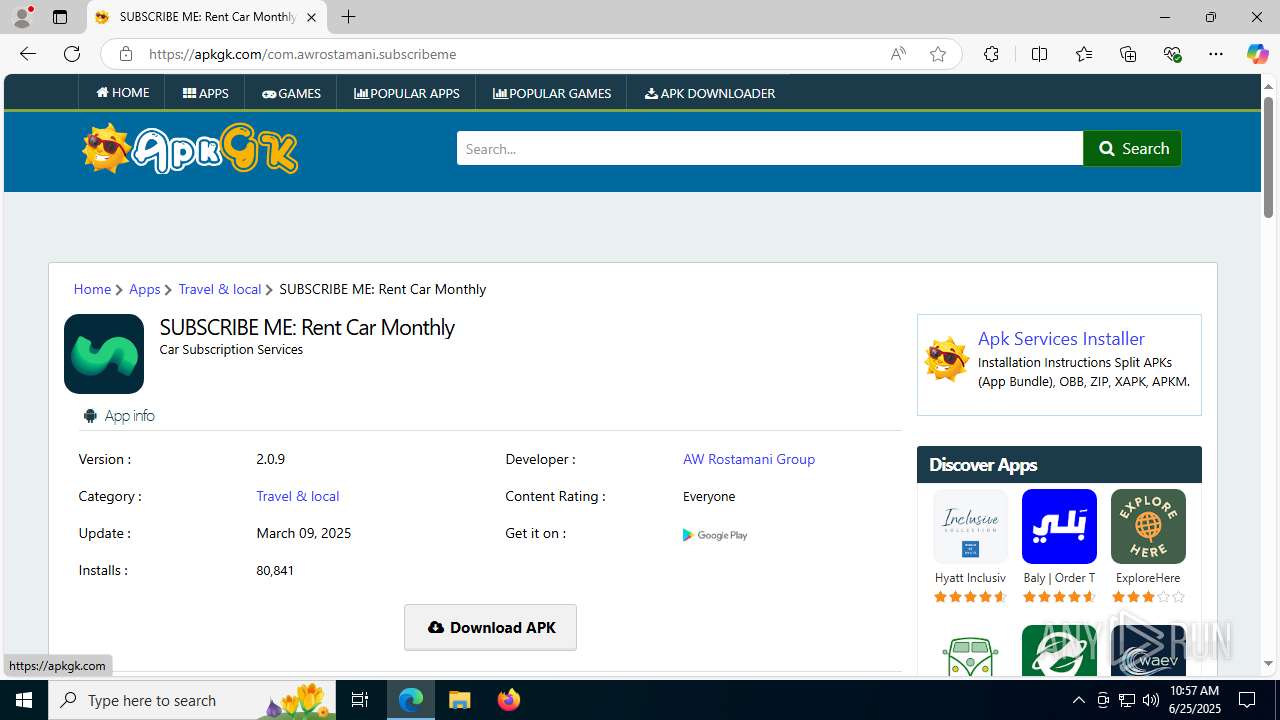
Task: Open Browser essentials heart icon
Action: (1173, 54)
